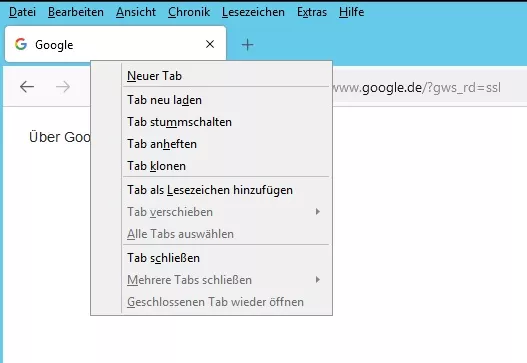Open the Datei menu
Image resolution: width=527 pixels, height=363 pixels.
coord(22,12)
